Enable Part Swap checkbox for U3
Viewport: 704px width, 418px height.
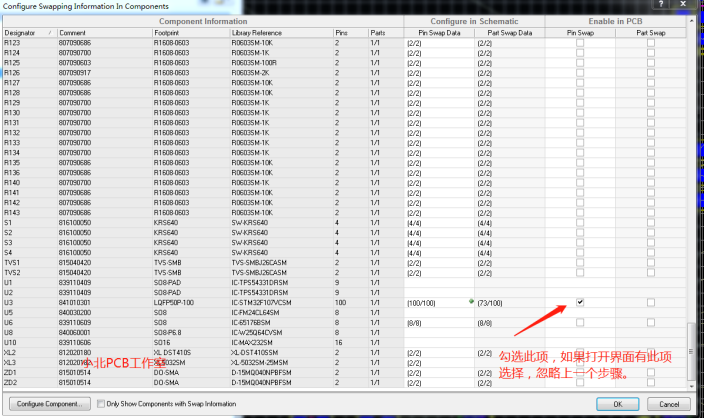651,302
